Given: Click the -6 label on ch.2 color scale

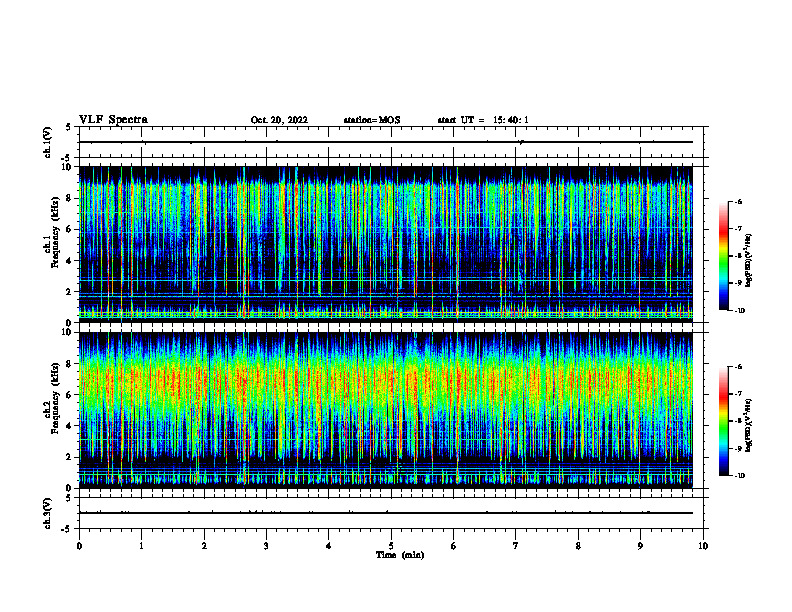Looking at the screenshot, I should pyautogui.click(x=738, y=367).
